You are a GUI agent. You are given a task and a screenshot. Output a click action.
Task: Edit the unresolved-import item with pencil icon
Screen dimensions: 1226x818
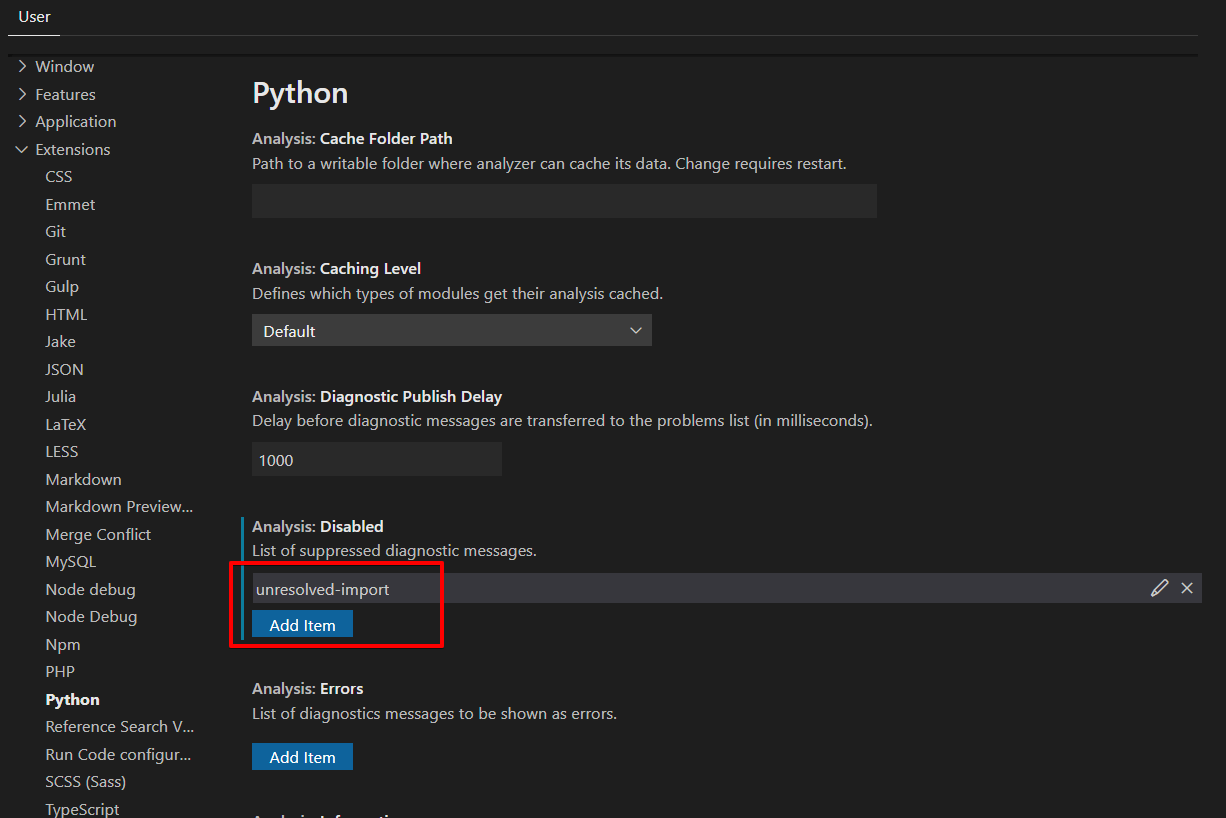pos(1159,588)
